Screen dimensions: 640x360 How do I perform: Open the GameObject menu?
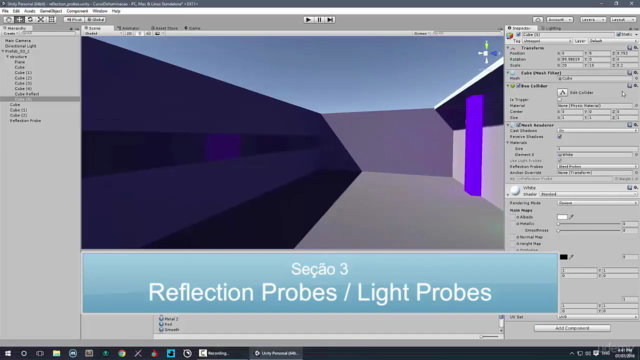pyautogui.click(x=51, y=11)
